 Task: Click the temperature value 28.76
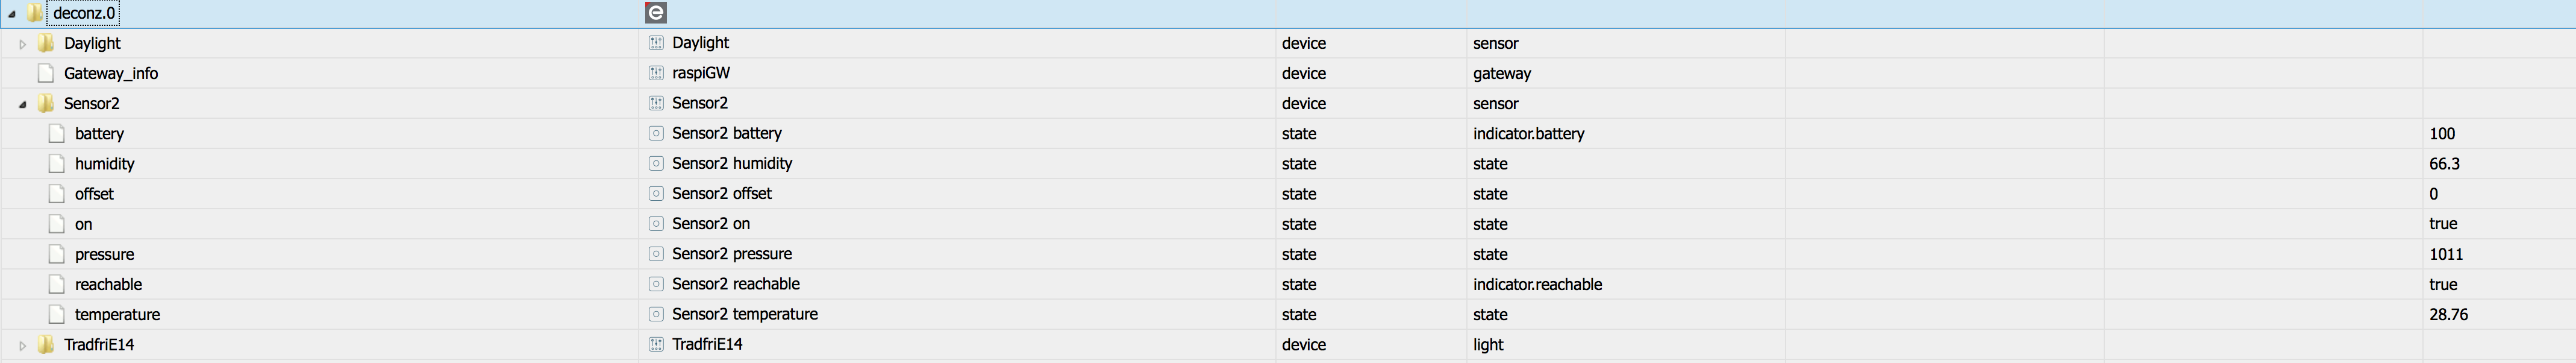pos(2448,314)
